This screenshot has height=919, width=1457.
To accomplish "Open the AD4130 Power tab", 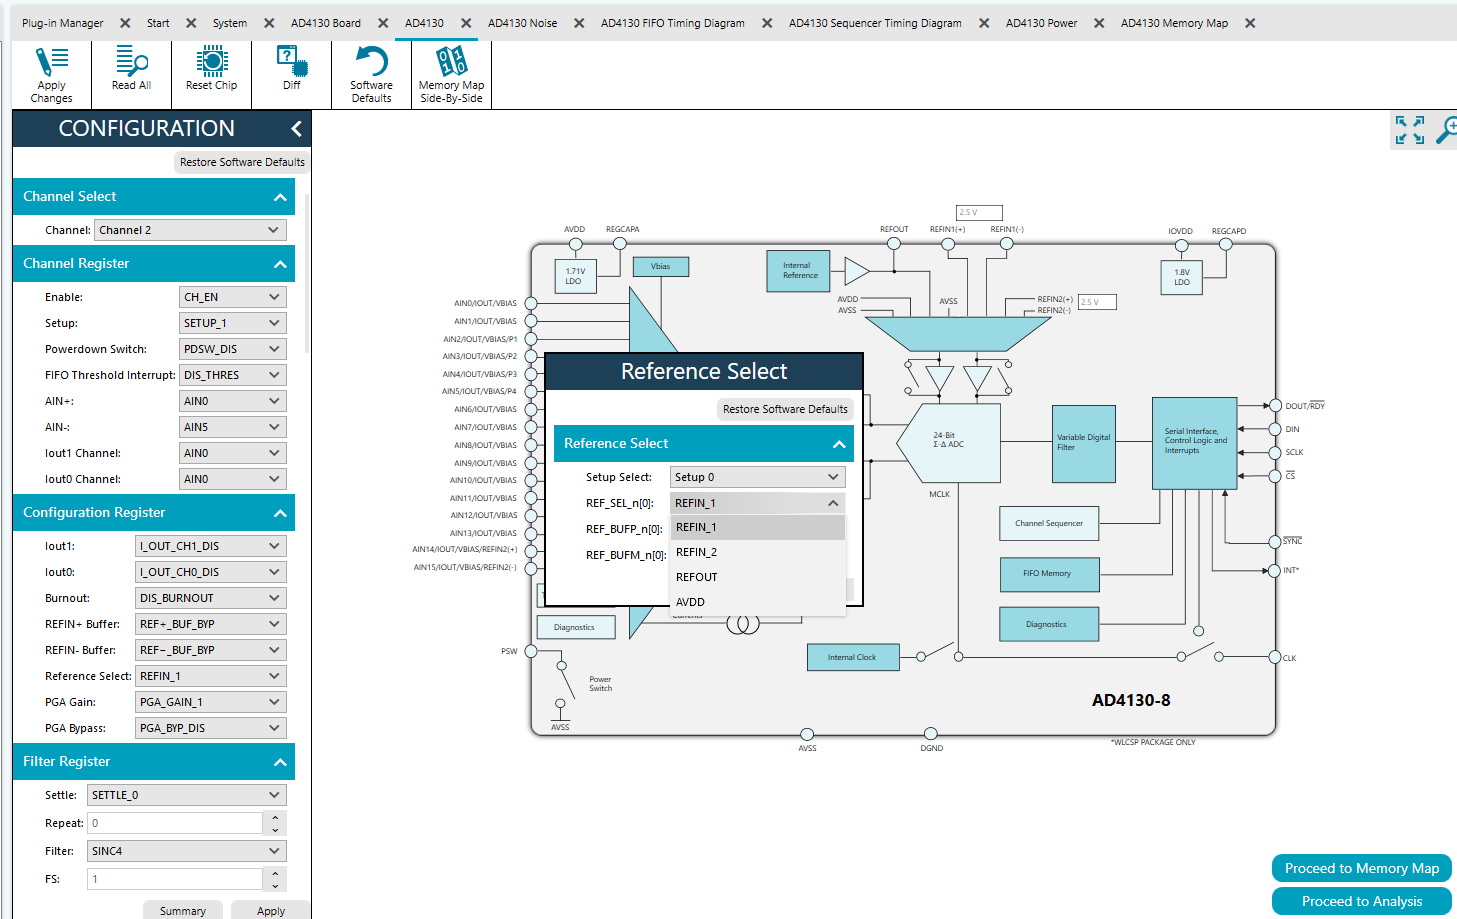I will [x=1042, y=23].
